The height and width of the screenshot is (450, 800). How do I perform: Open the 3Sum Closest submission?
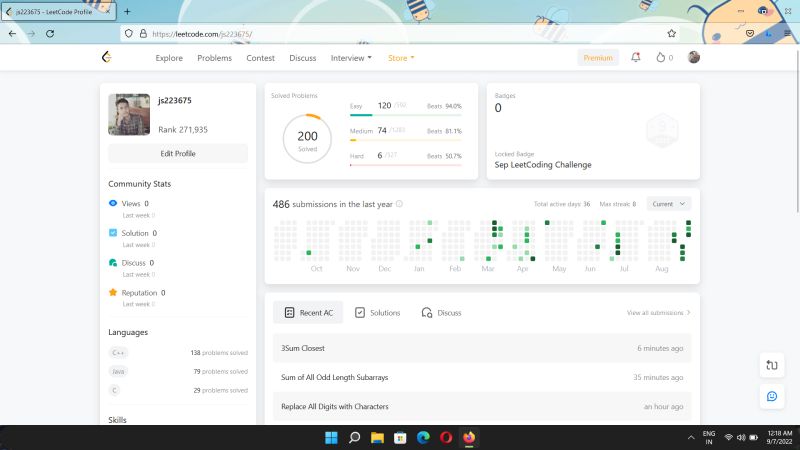(482, 348)
